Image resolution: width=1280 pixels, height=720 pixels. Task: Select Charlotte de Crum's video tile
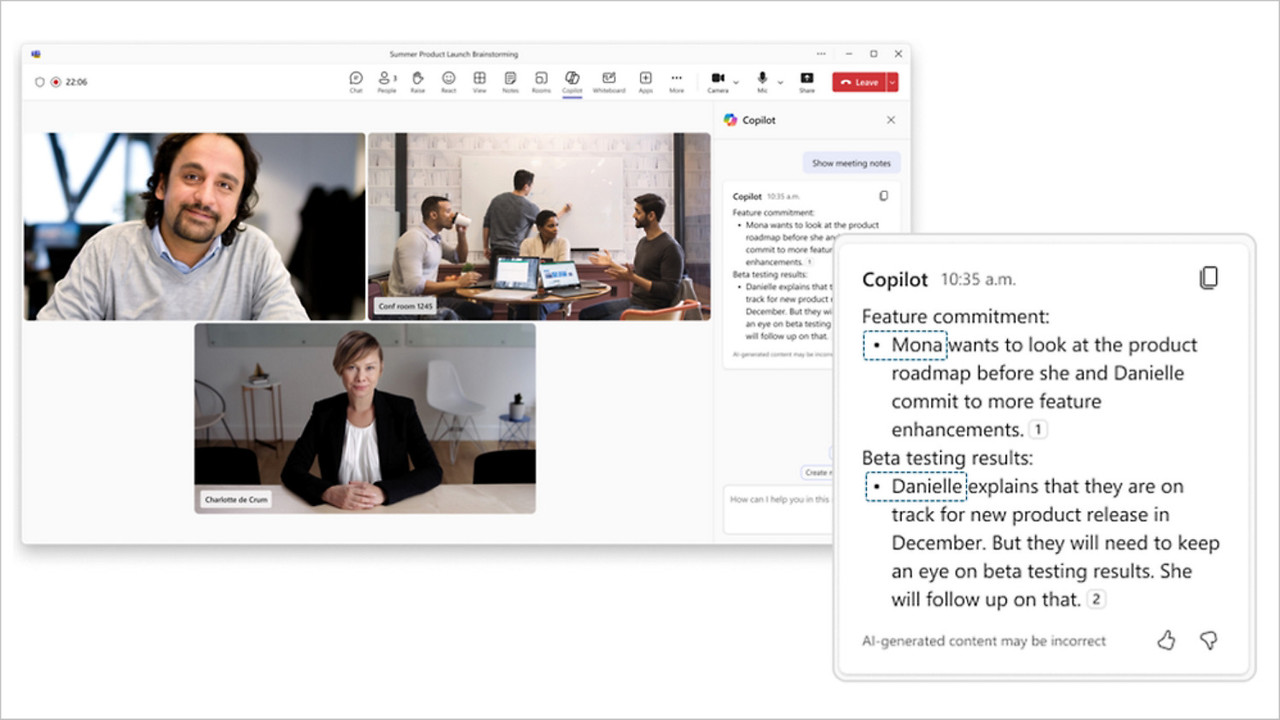point(365,418)
